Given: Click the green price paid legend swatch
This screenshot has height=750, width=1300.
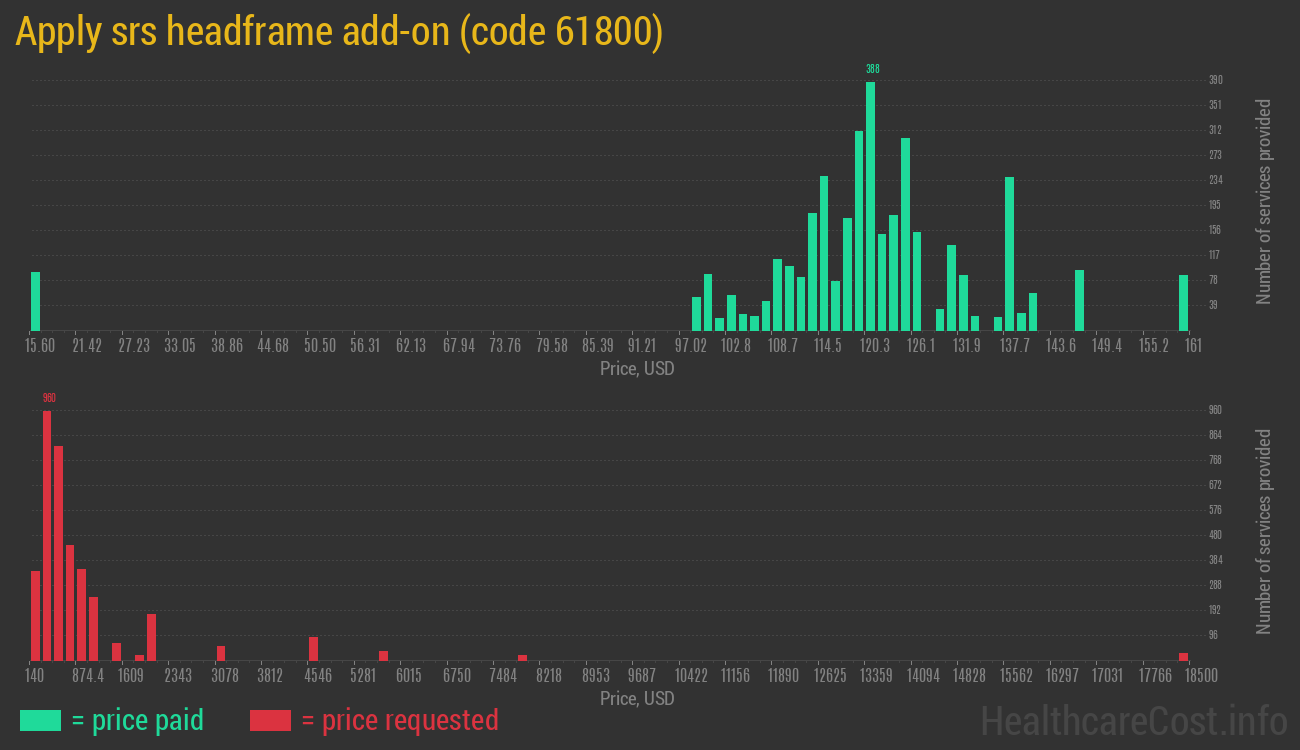Looking at the screenshot, I should 40,720.
